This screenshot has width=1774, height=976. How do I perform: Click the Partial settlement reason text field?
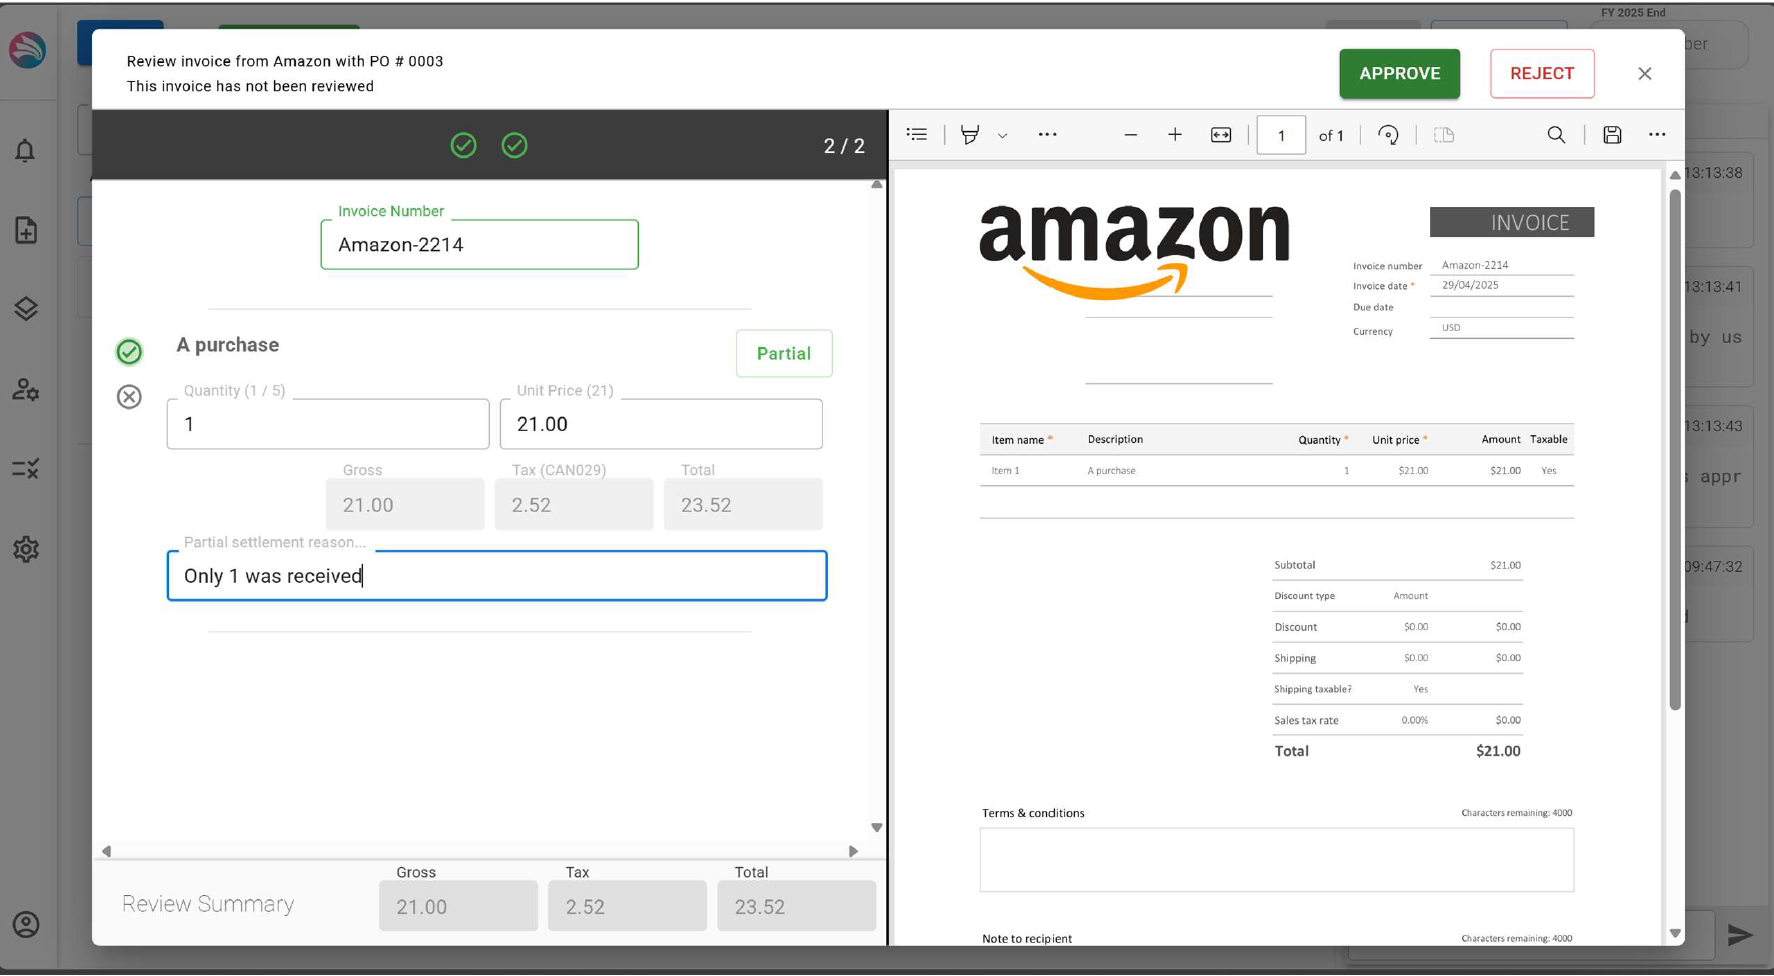[x=497, y=576]
